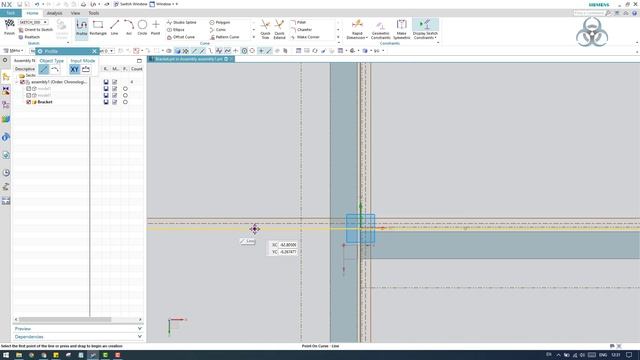Choose Pattern Curve
This screenshot has height=360, width=640.
[224, 37]
